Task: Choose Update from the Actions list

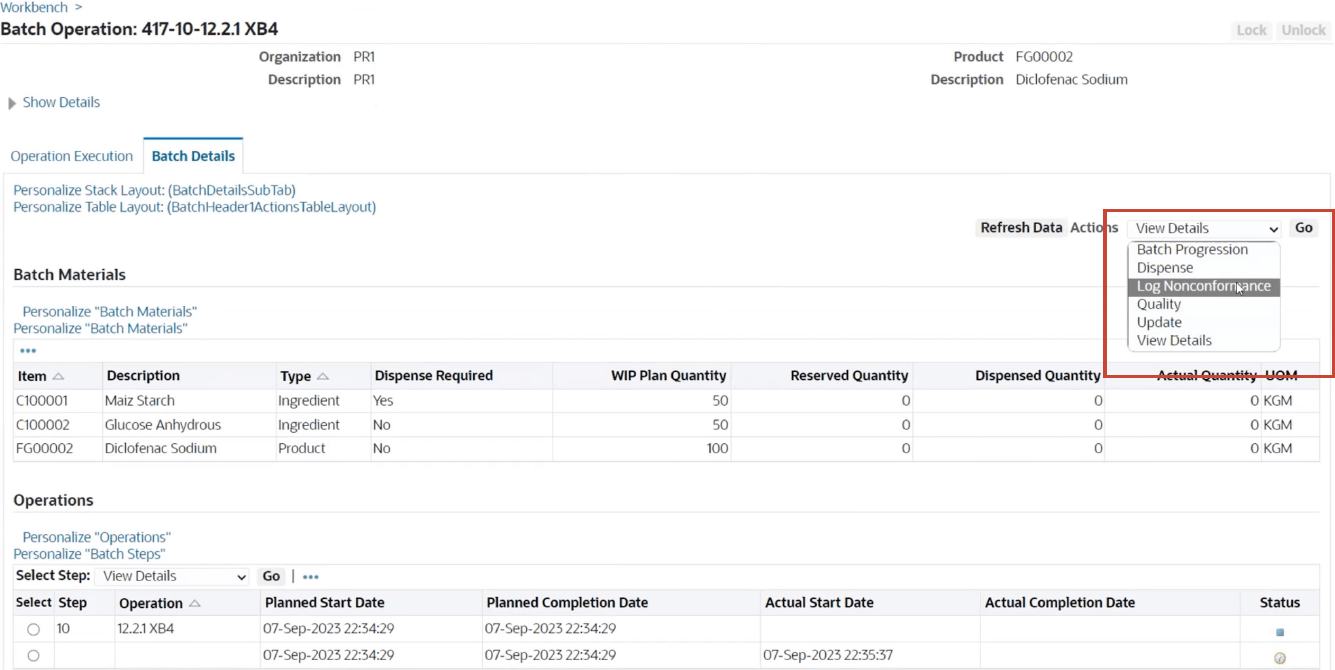Action: 1204,322
